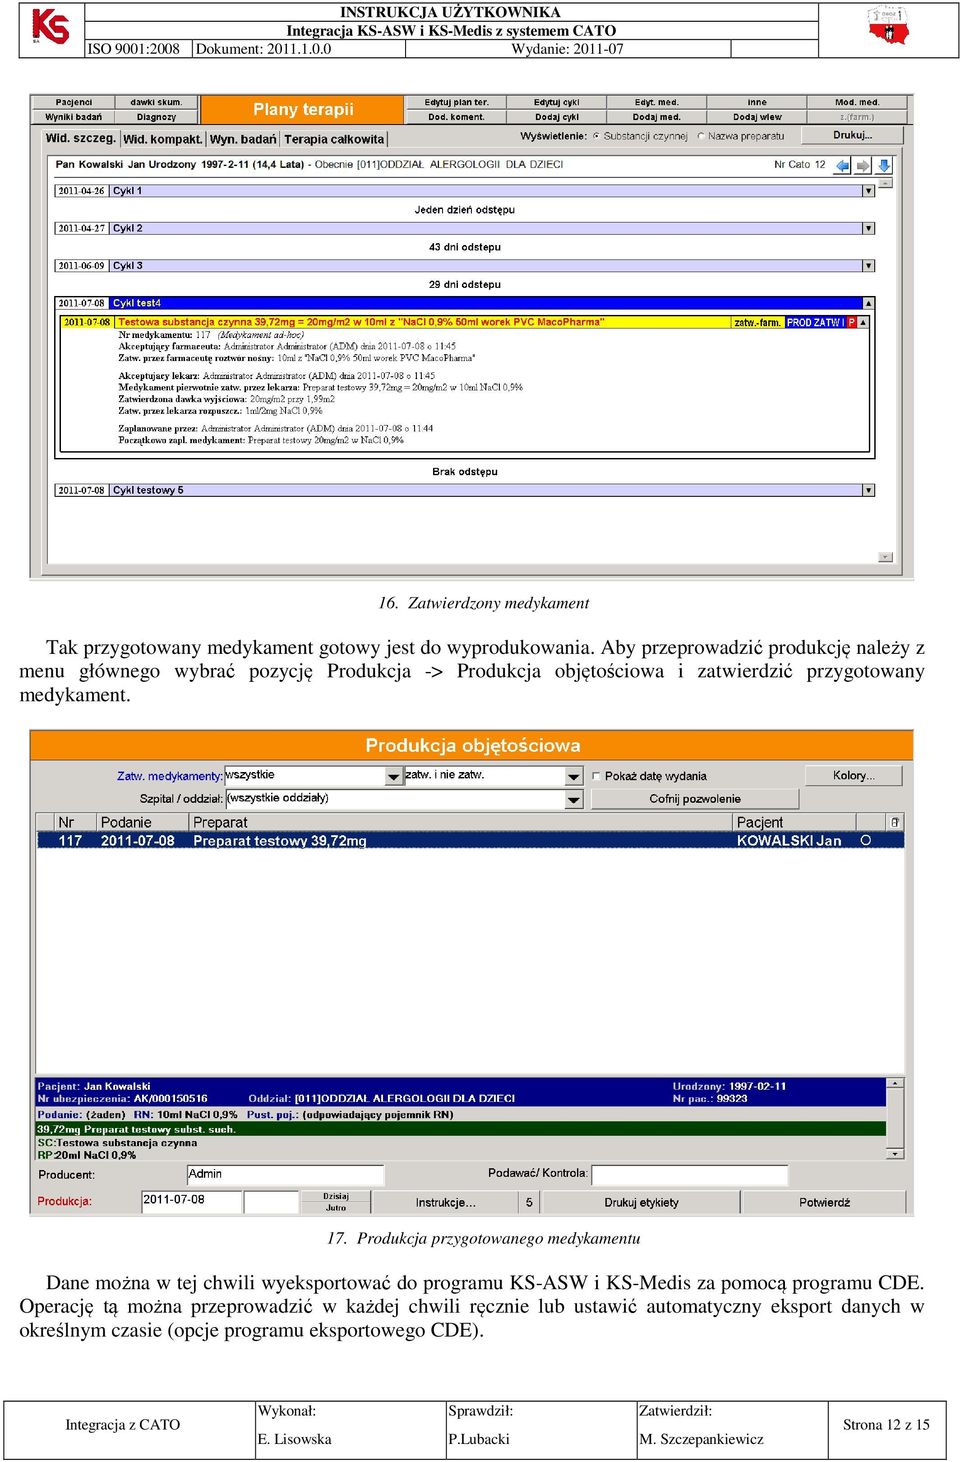Viewport: 960px width, 1462px height.
Task: Click the KS company logo in document header
Action: coord(51,27)
